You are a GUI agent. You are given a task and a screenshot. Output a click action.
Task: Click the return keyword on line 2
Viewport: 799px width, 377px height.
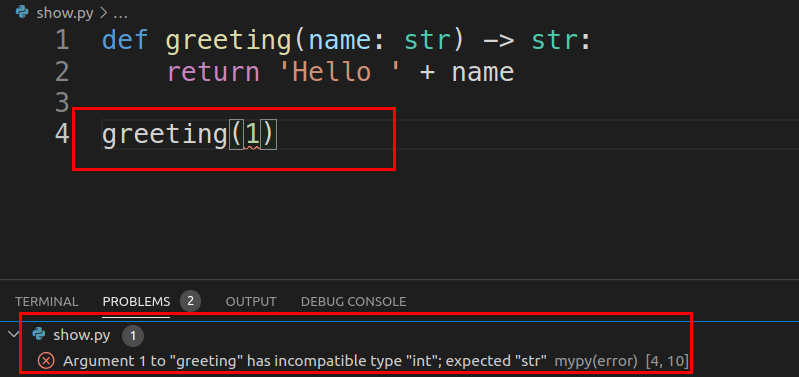point(214,72)
